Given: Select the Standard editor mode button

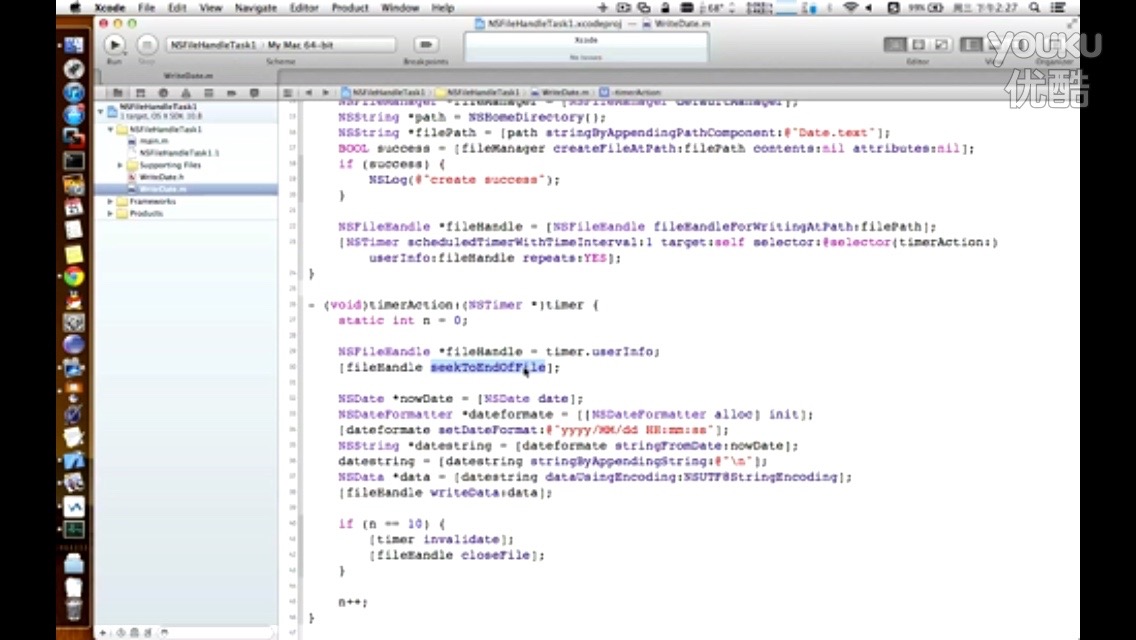Looking at the screenshot, I should point(894,45).
